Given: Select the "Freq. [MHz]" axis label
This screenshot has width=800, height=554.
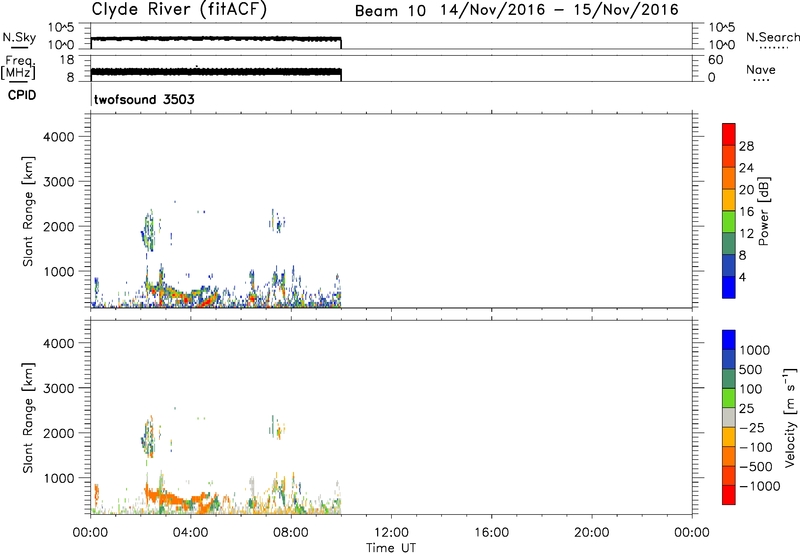Looking at the screenshot, I should point(18,68).
